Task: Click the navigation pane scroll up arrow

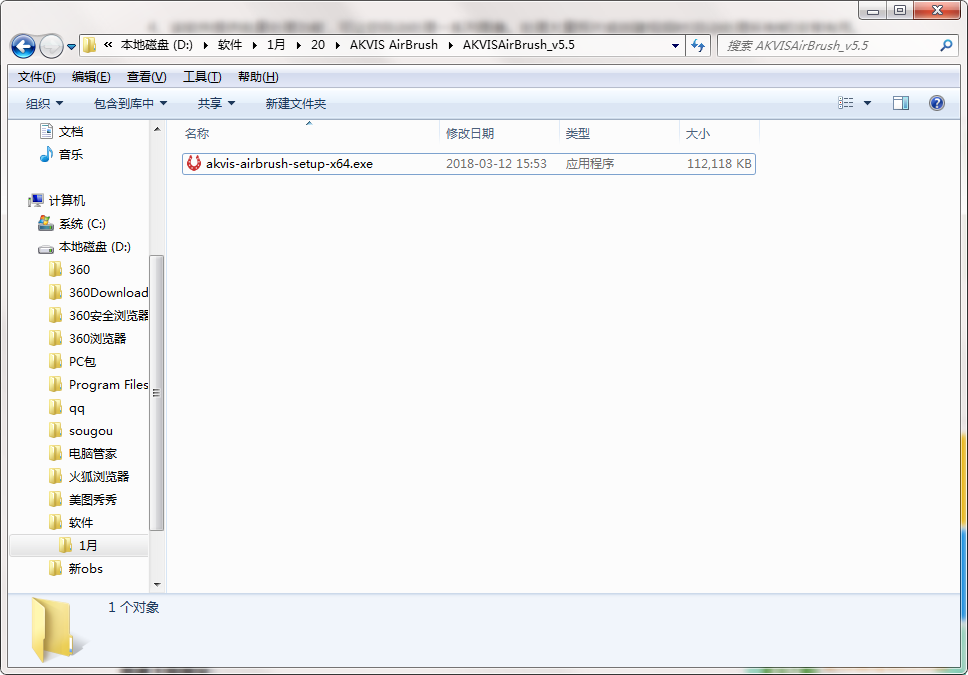Action: pos(157,128)
